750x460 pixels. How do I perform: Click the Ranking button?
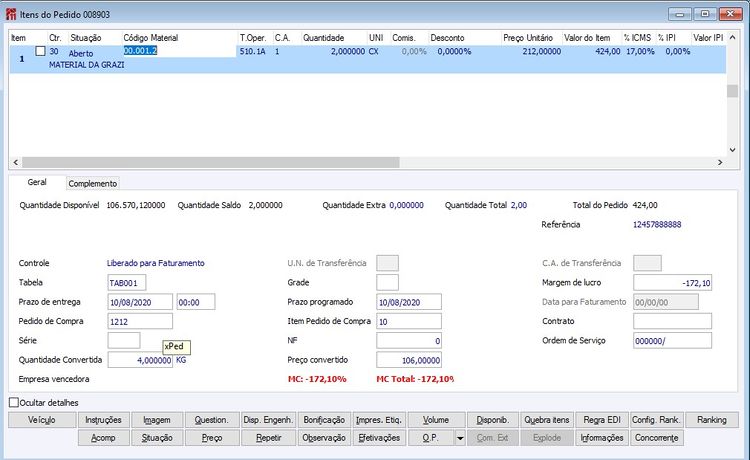tap(712, 420)
